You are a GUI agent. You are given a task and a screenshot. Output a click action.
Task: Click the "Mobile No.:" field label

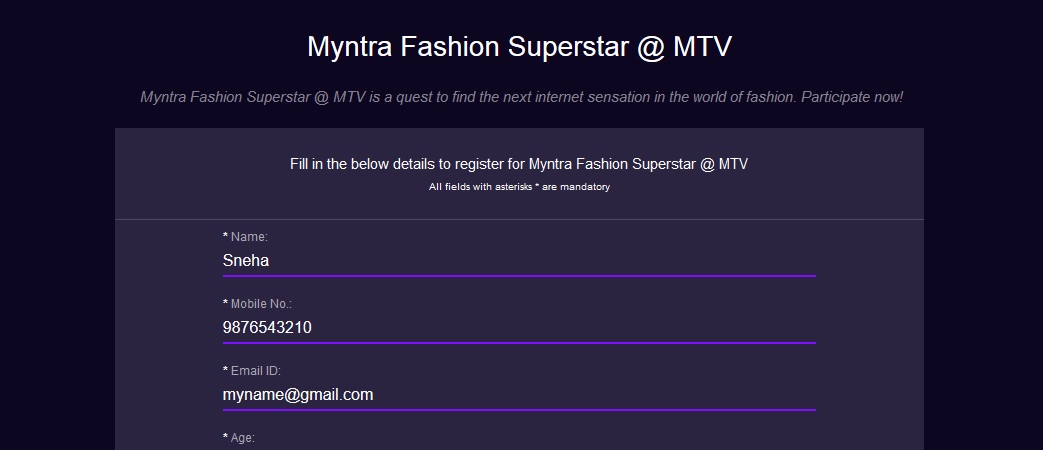(x=261, y=304)
